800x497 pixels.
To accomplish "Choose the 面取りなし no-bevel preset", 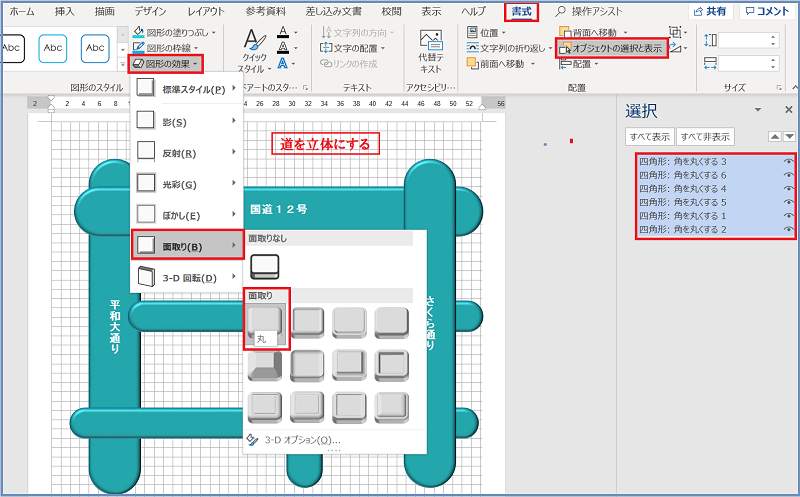I will 264,267.
